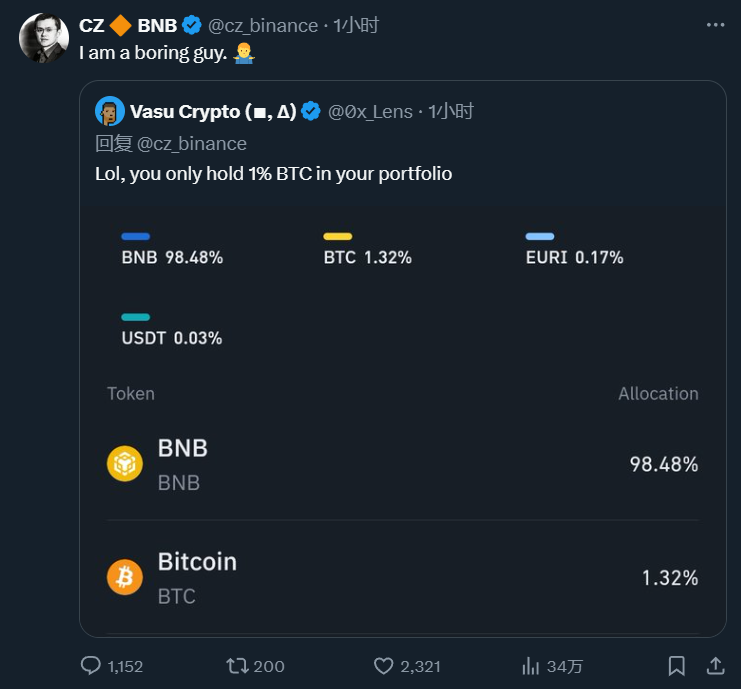The height and width of the screenshot is (689, 741).
Task: Click the reply comment icon
Action: pos(90,666)
